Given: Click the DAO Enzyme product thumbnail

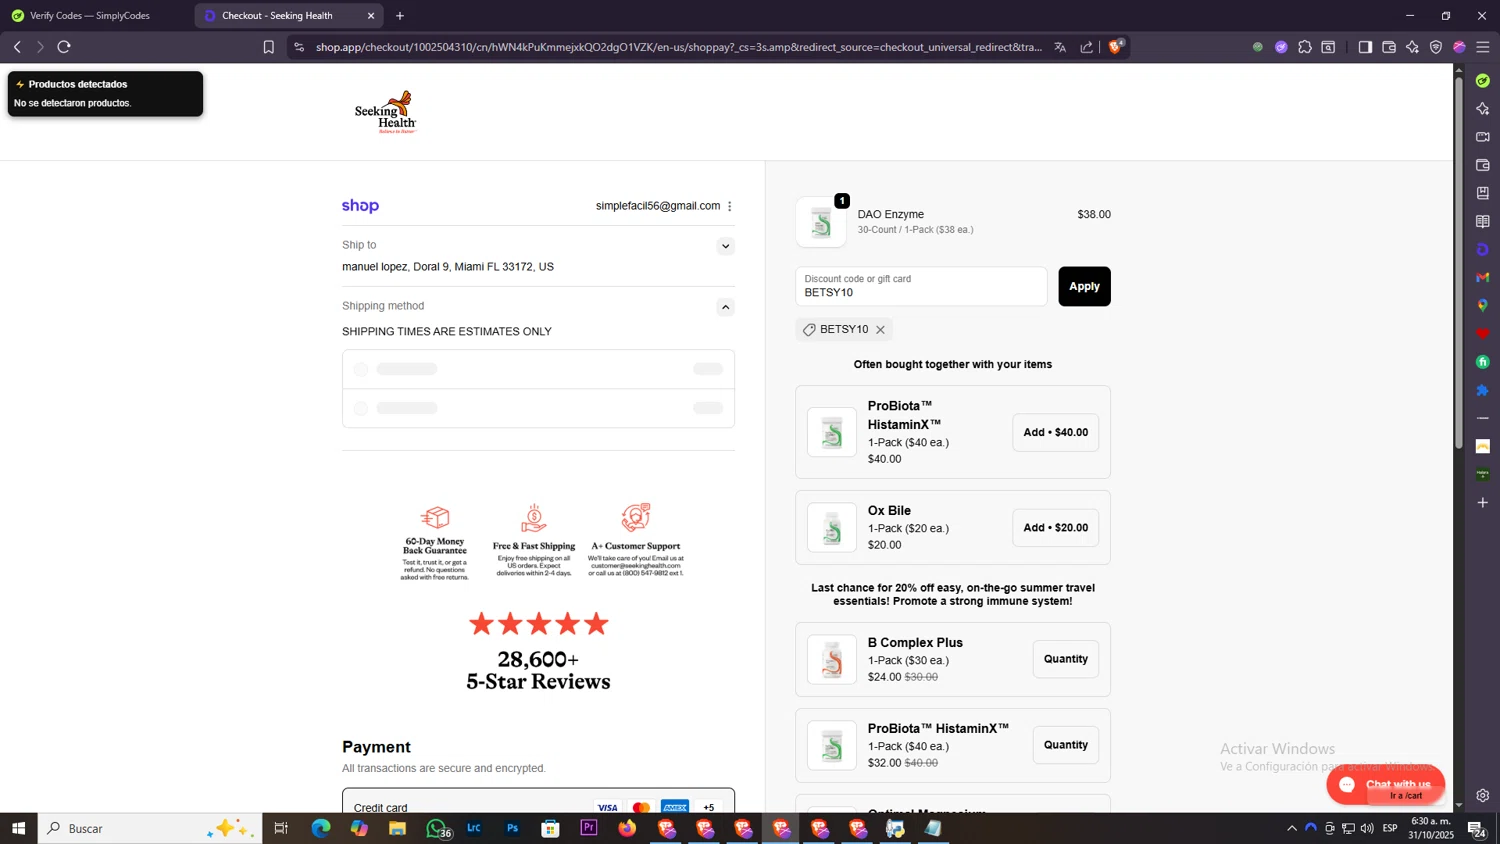Looking at the screenshot, I should tap(821, 222).
